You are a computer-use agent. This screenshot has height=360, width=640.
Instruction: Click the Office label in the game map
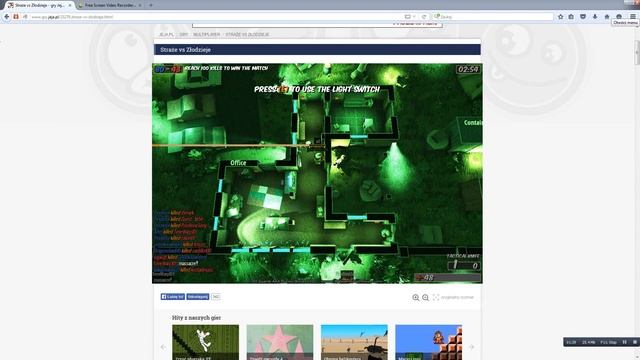pos(238,163)
